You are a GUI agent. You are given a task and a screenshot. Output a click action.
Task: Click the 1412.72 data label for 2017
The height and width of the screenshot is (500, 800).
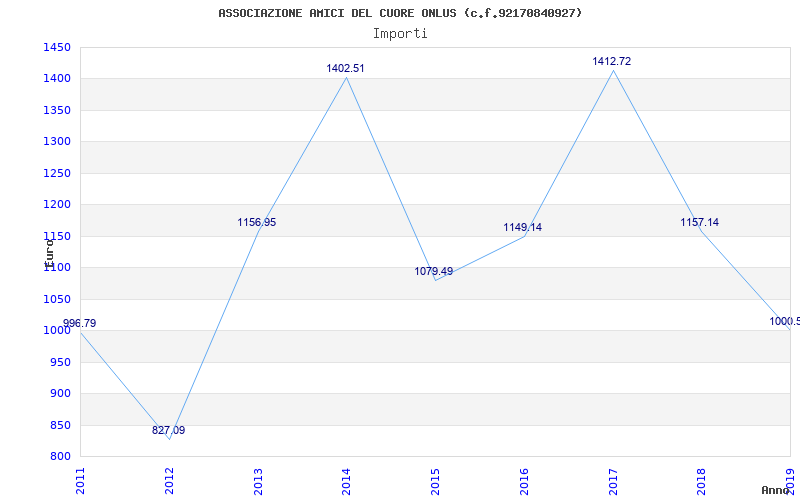(x=611, y=61)
